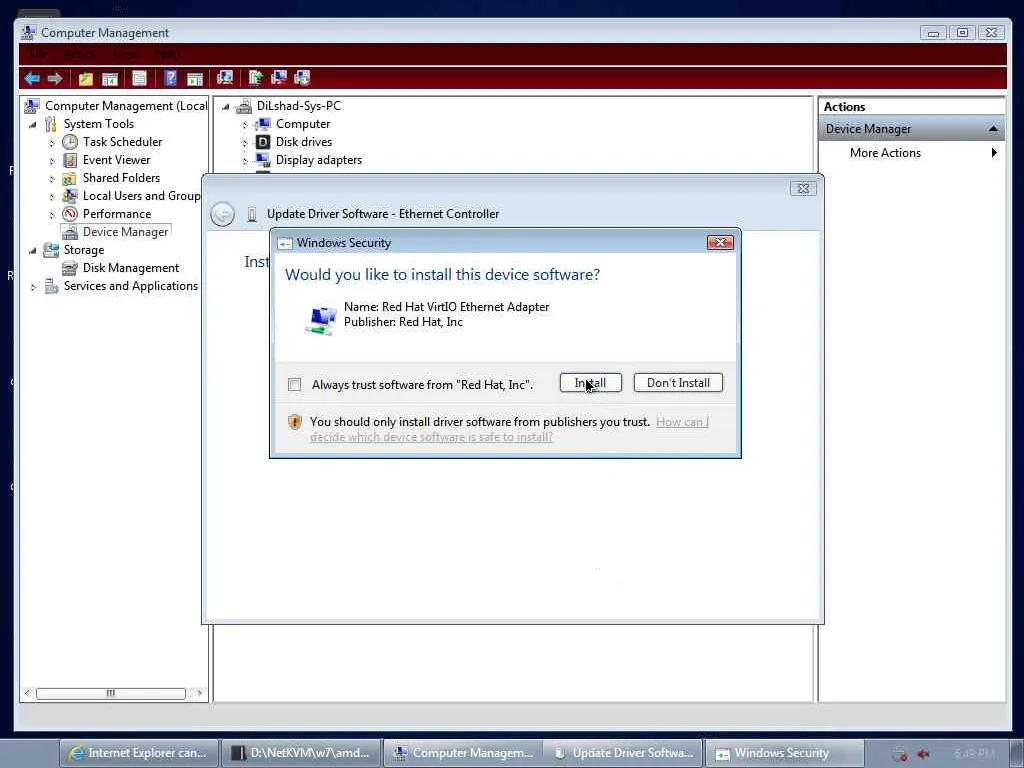The width and height of the screenshot is (1024, 768).
Task: Click the network tray icon in taskbar
Action: 900,754
